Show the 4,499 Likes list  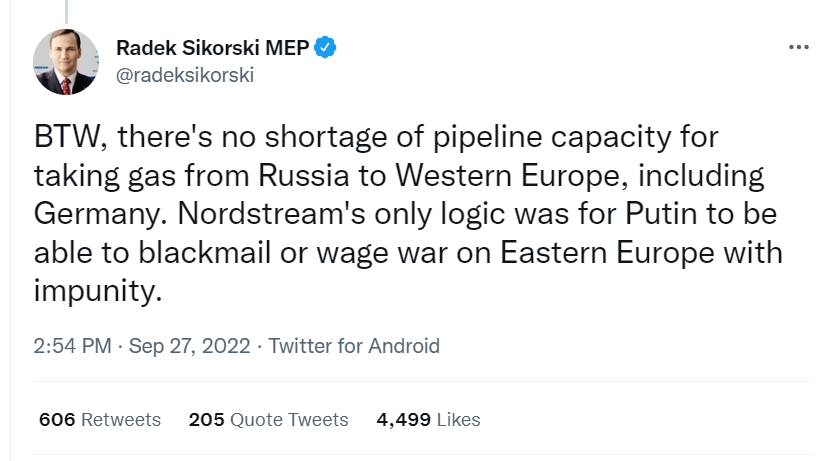[428, 419]
